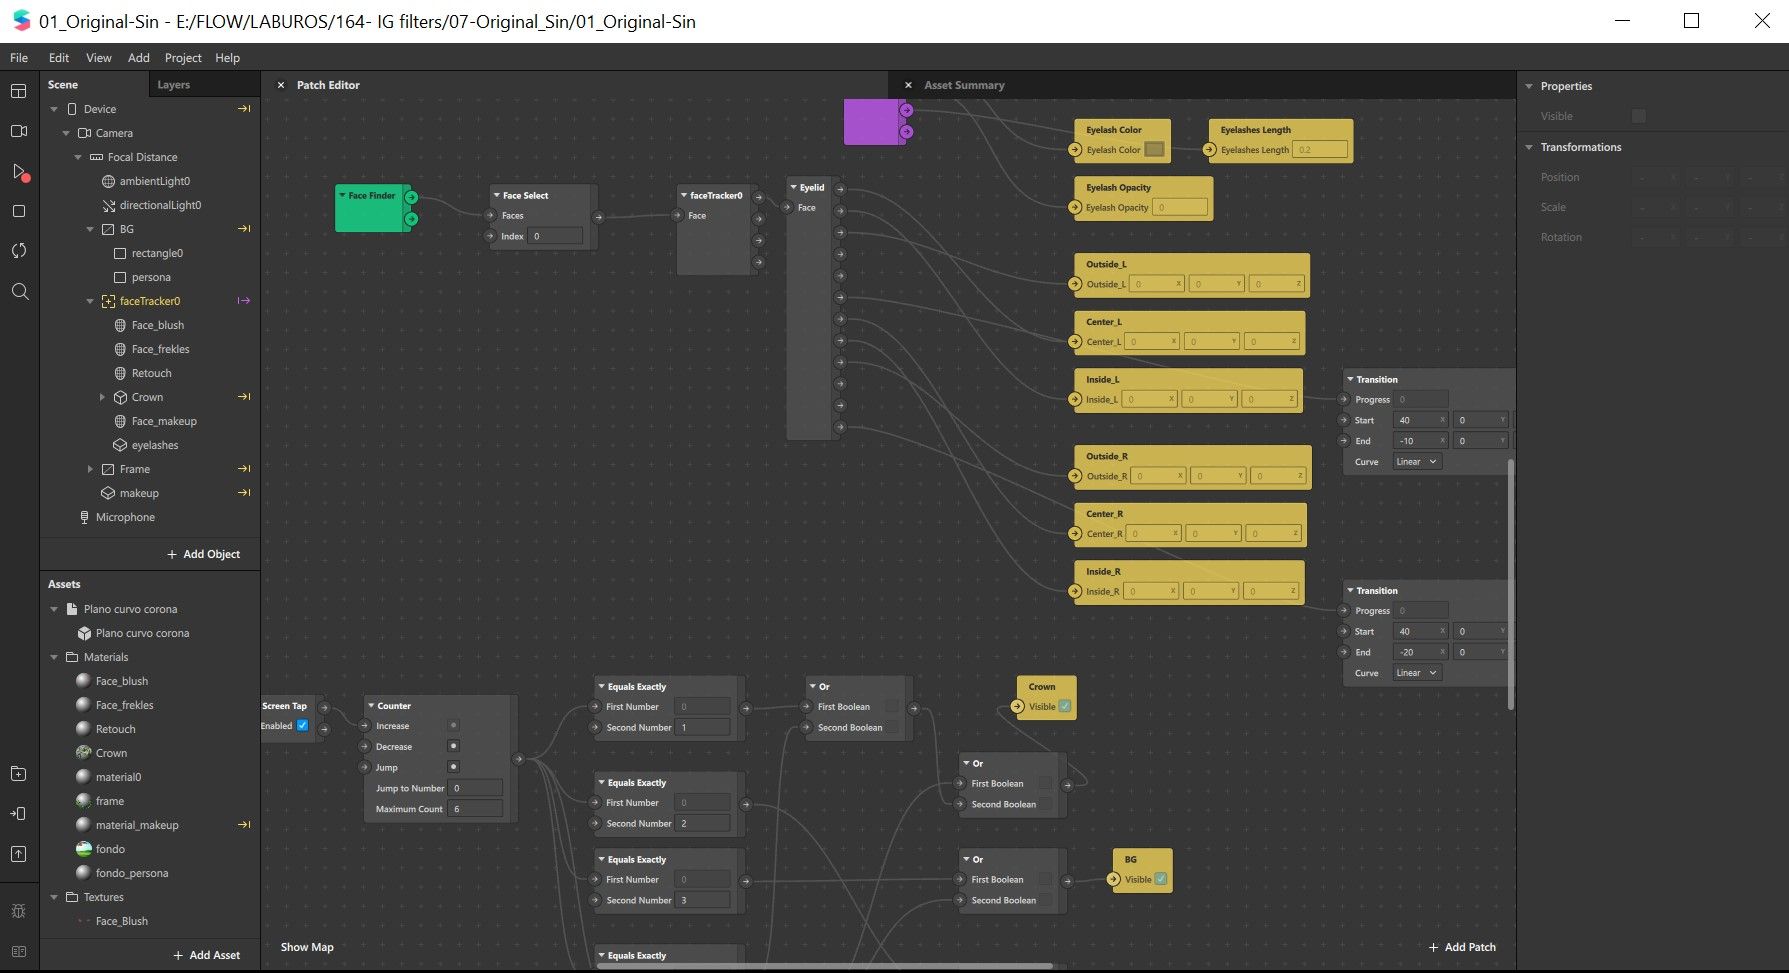
Task: Toggle the Crown patch Visible checkbox
Action: 1065,706
